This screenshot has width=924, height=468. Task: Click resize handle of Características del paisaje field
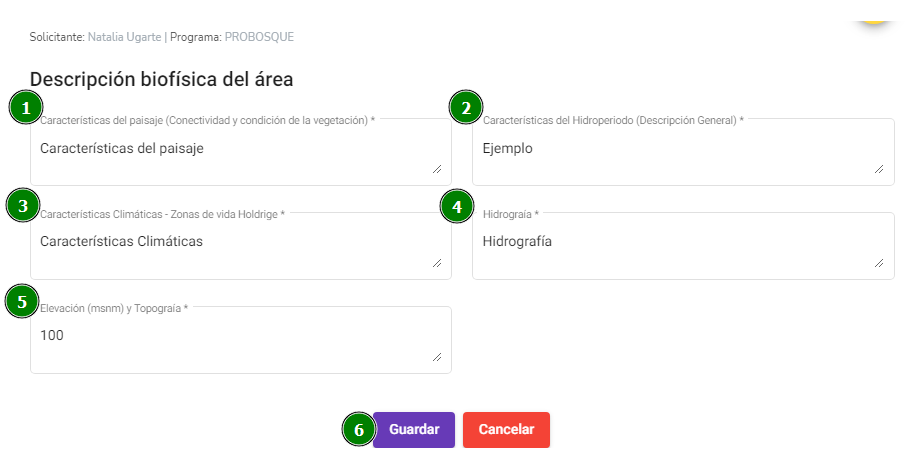pos(437,169)
